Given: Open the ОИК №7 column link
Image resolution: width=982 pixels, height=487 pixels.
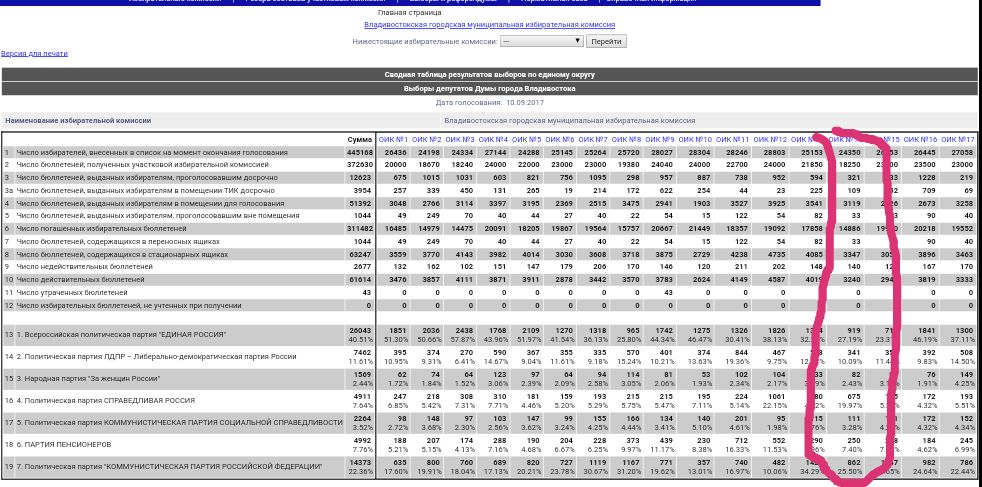Looking at the screenshot, I should click(x=592, y=140).
